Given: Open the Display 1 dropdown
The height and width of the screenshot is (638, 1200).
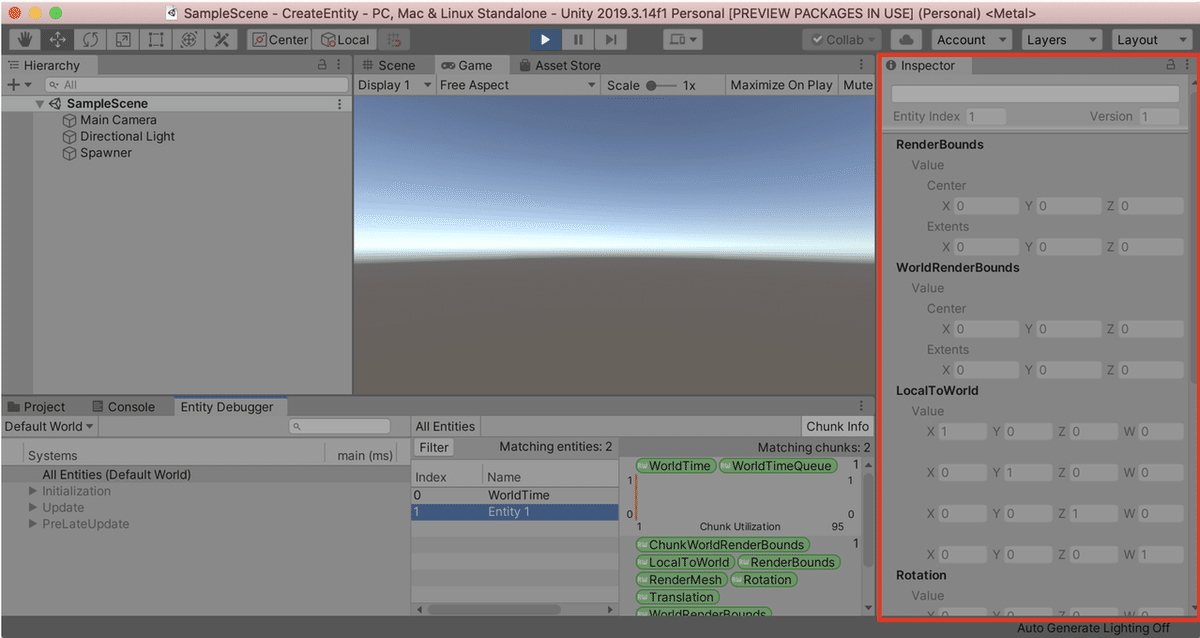Looking at the screenshot, I should [395, 85].
